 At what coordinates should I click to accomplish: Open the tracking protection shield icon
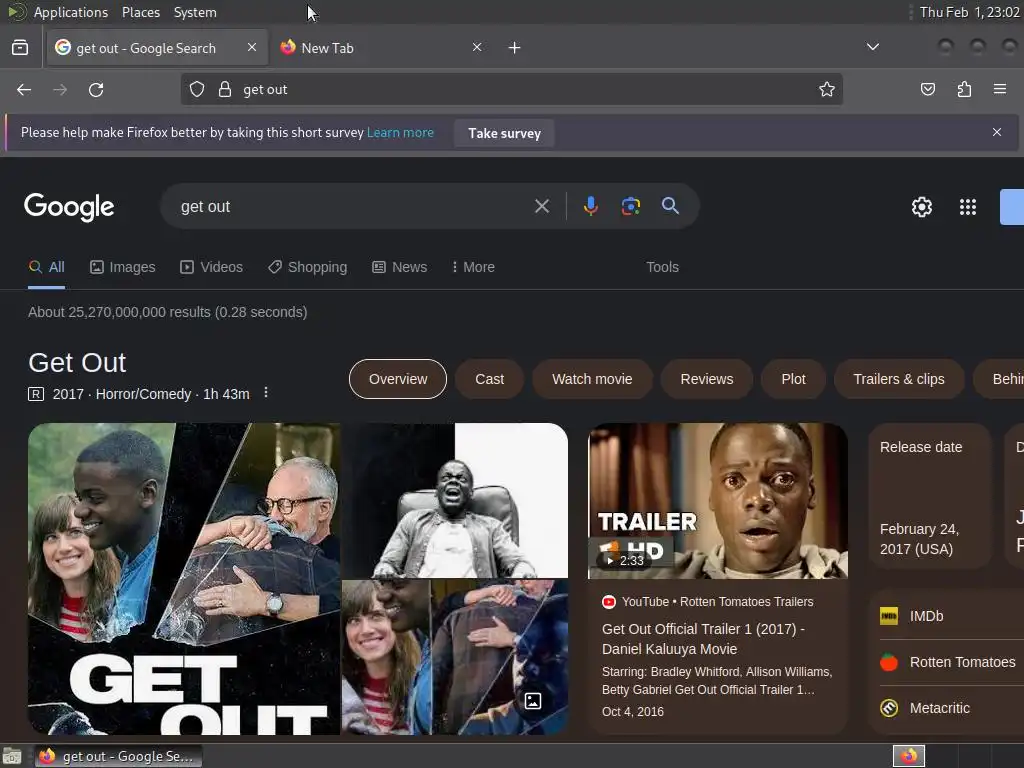197,89
